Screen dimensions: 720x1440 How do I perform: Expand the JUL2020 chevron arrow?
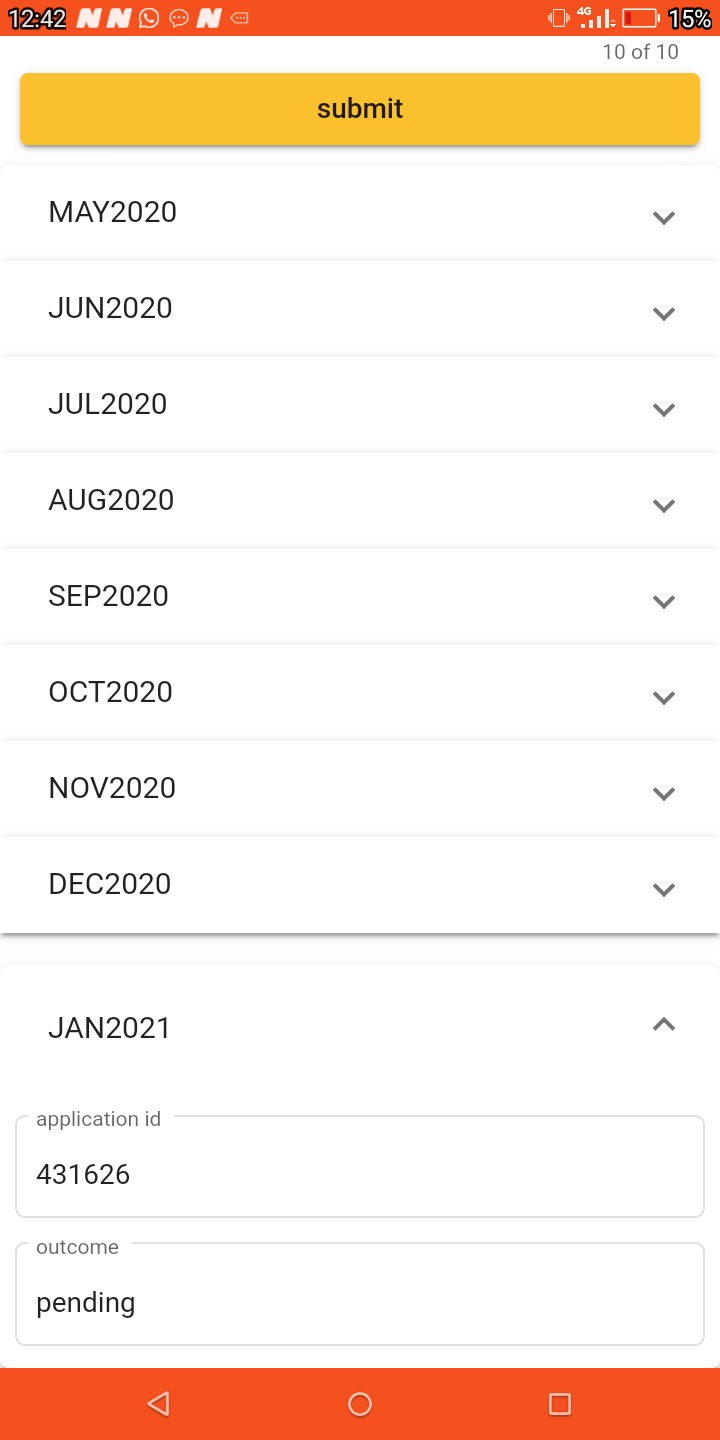[x=663, y=409]
